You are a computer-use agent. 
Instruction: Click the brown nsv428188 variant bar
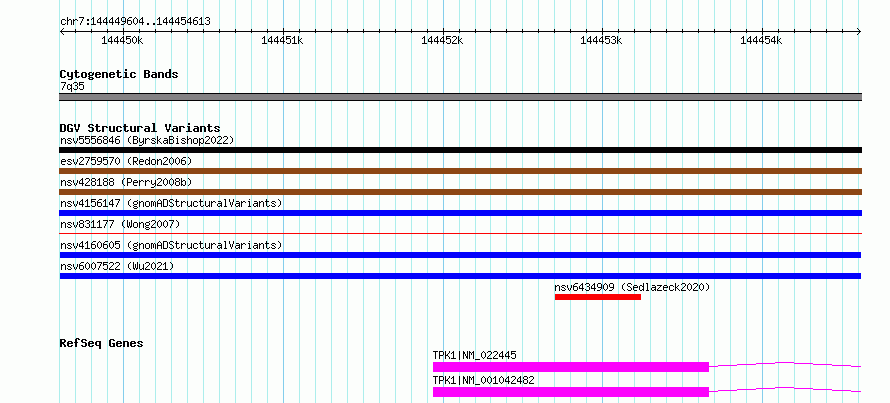(460, 192)
